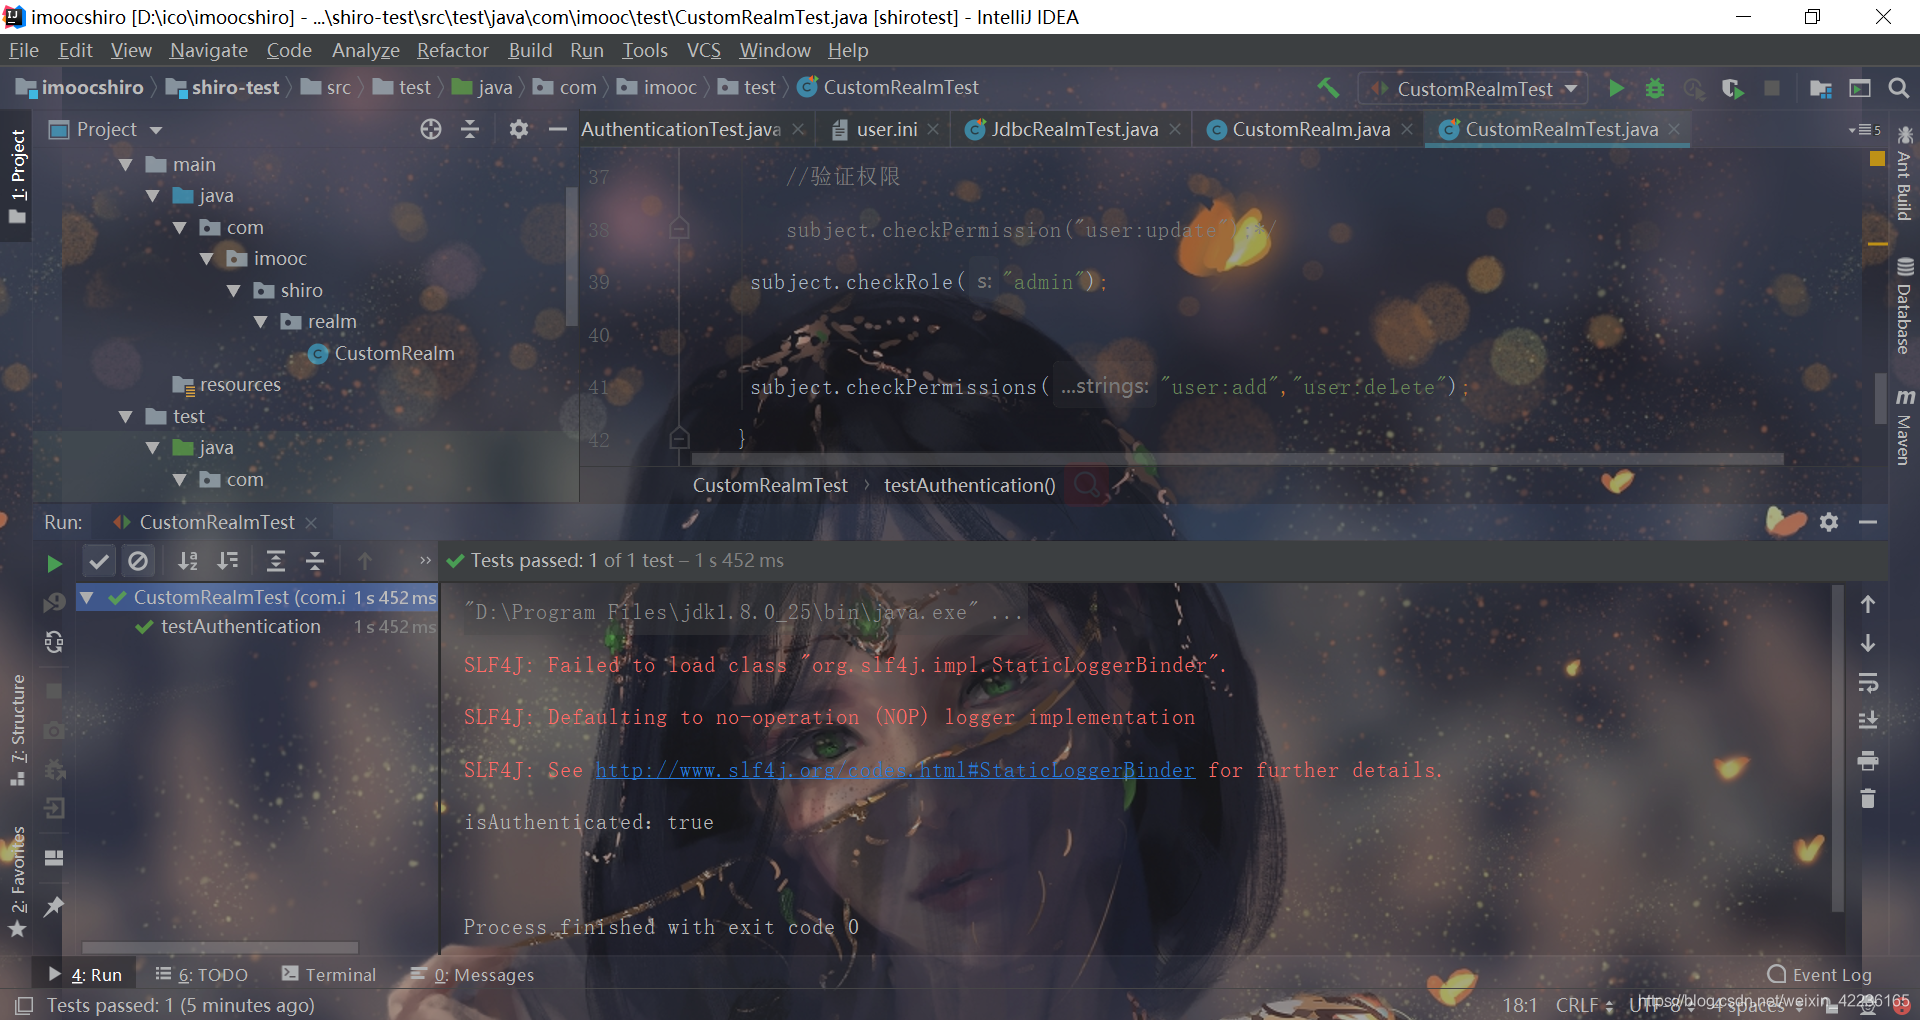Switch to CustomRealm.java tab
The image size is (1920, 1020).
1310,129
